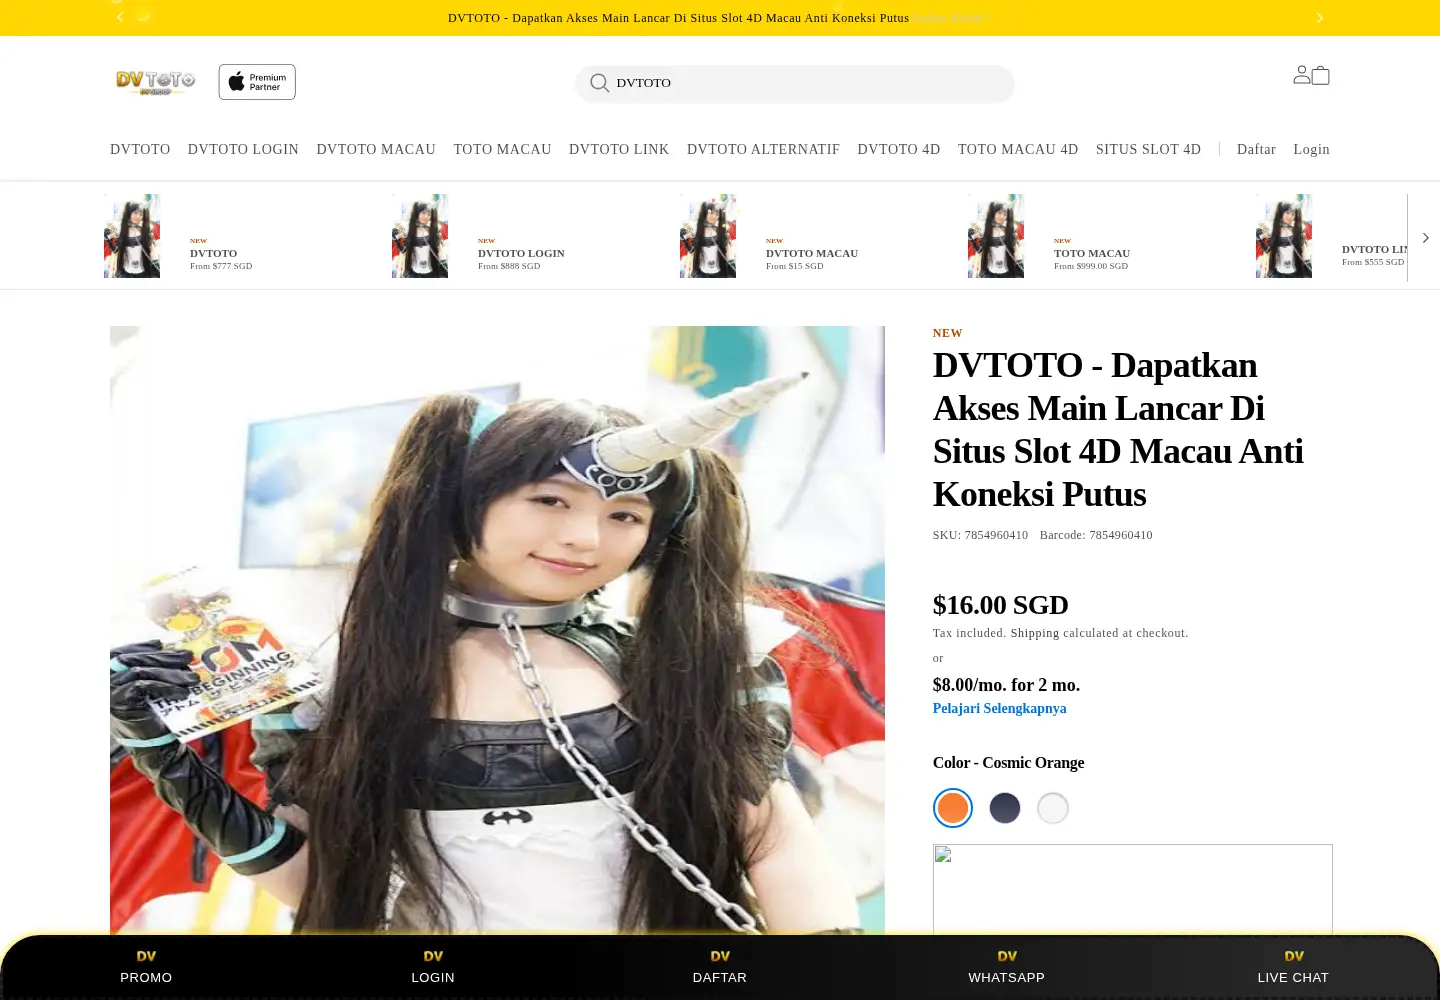Open the SITUS SLOT 4D nav item
Viewport: 1440px width, 1000px height.
tap(1148, 149)
